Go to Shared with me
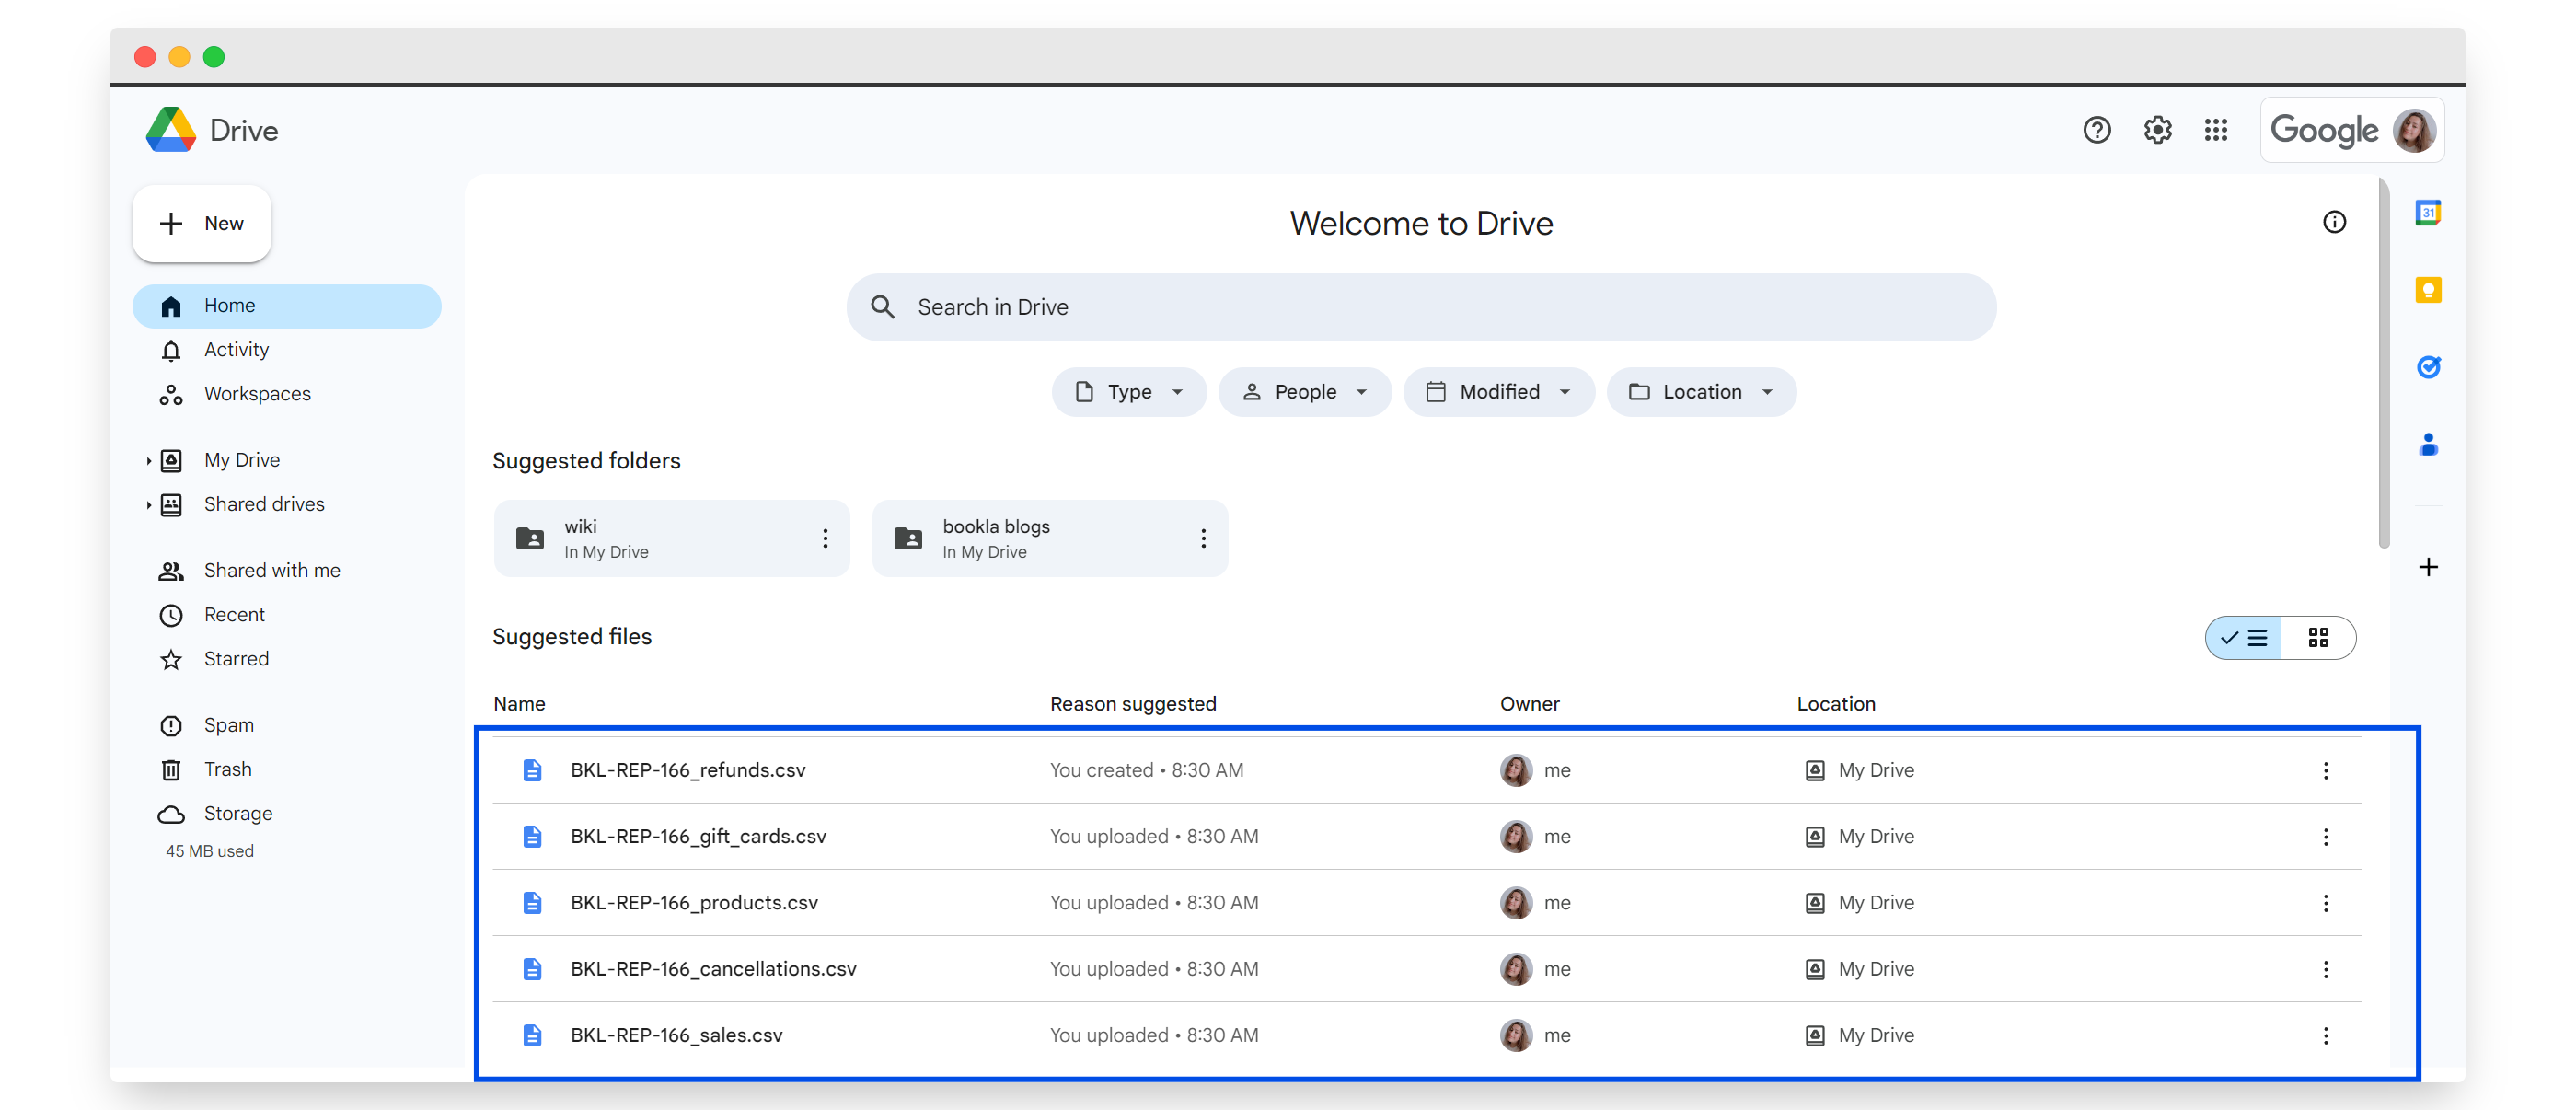The height and width of the screenshot is (1110, 2576). click(271, 570)
